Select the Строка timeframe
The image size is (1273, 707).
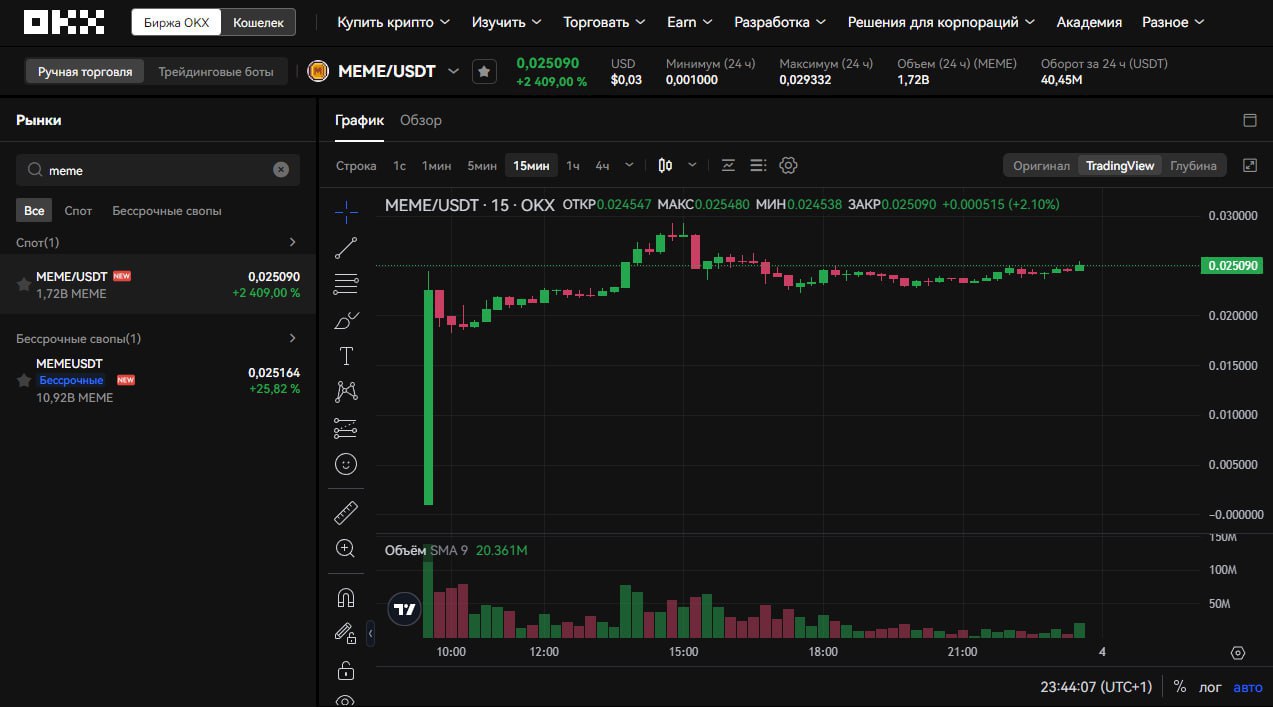coord(356,166)
